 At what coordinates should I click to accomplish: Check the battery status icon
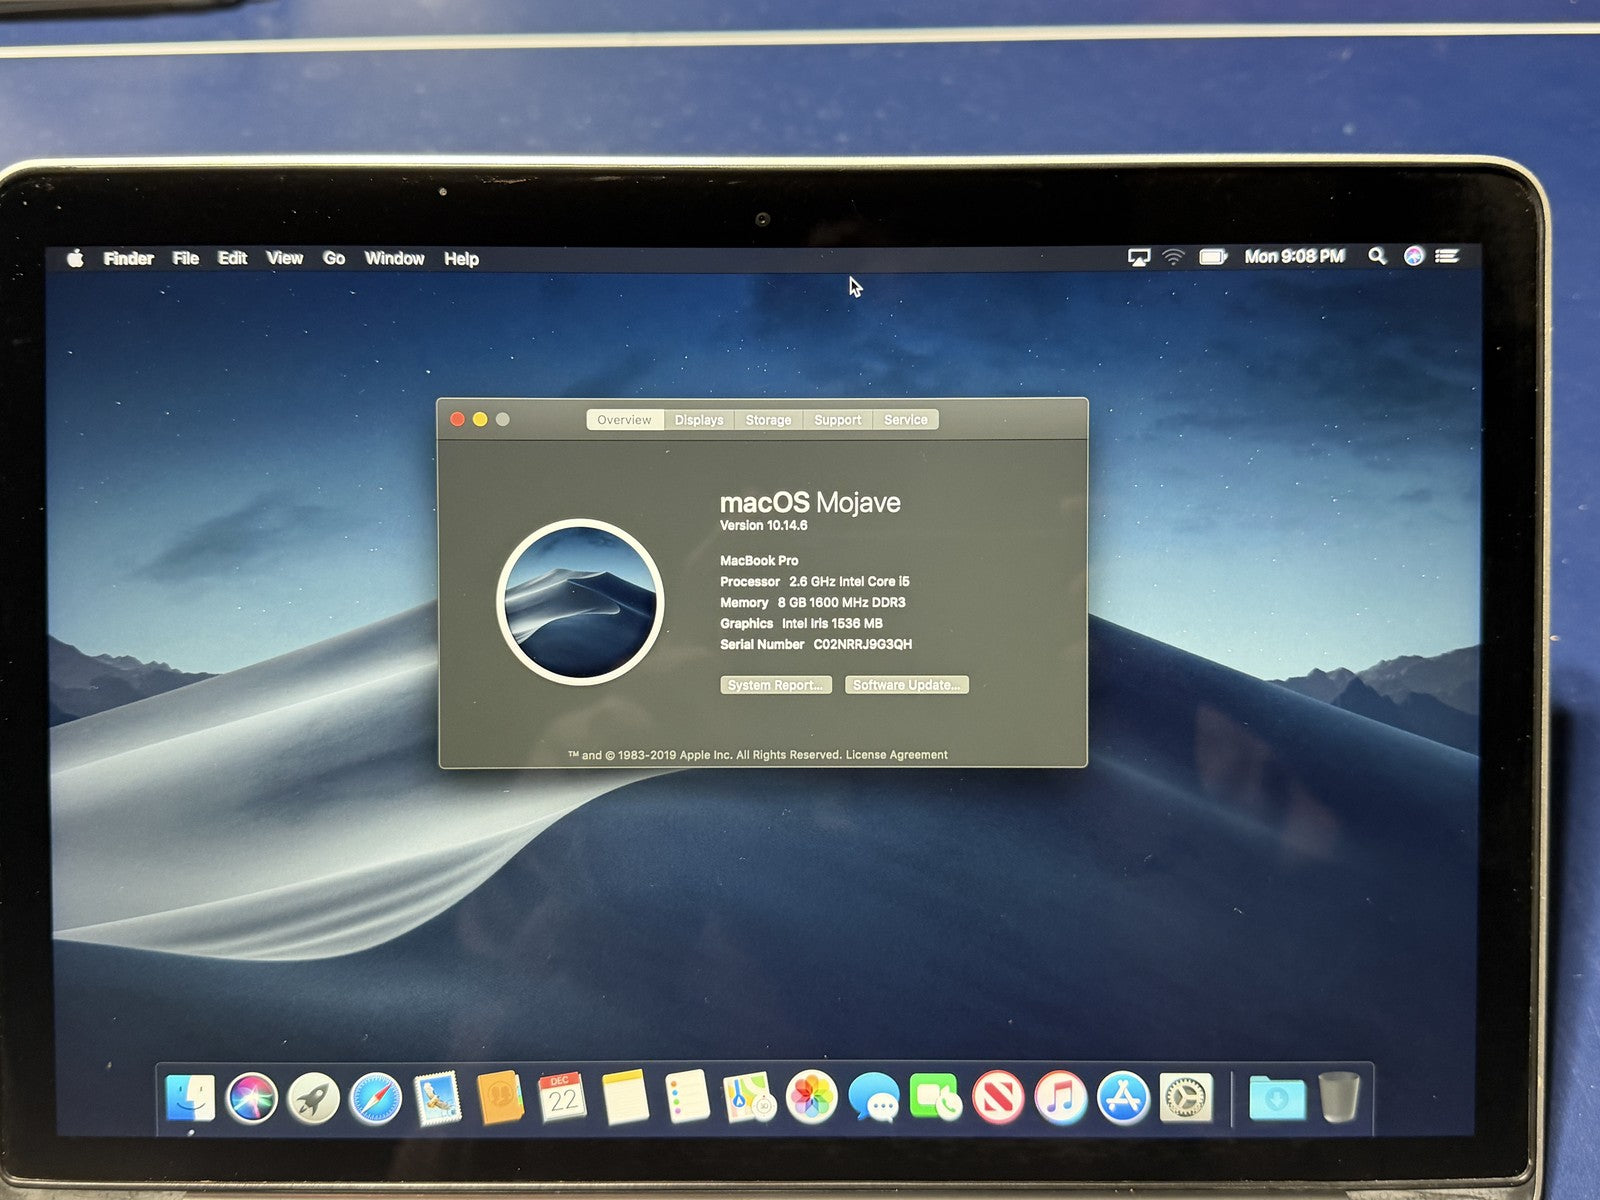1213,257
